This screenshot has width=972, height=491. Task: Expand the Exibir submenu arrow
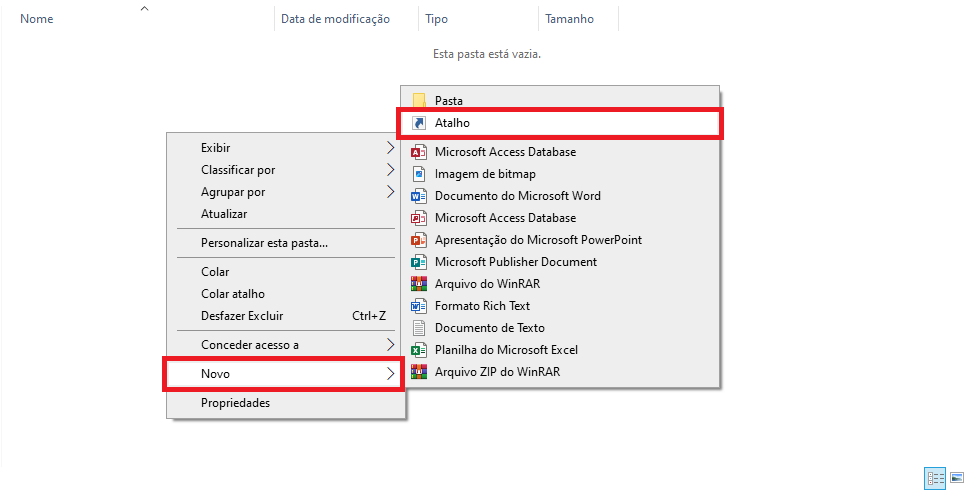point(390,148)
